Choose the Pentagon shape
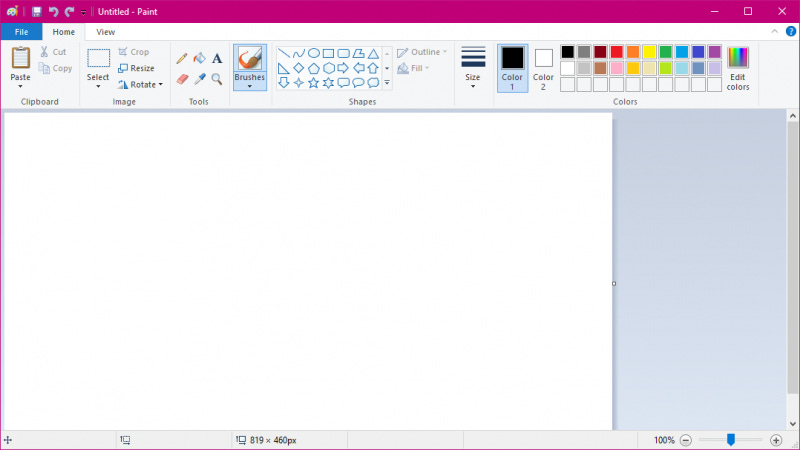 (x=313, y=68)
